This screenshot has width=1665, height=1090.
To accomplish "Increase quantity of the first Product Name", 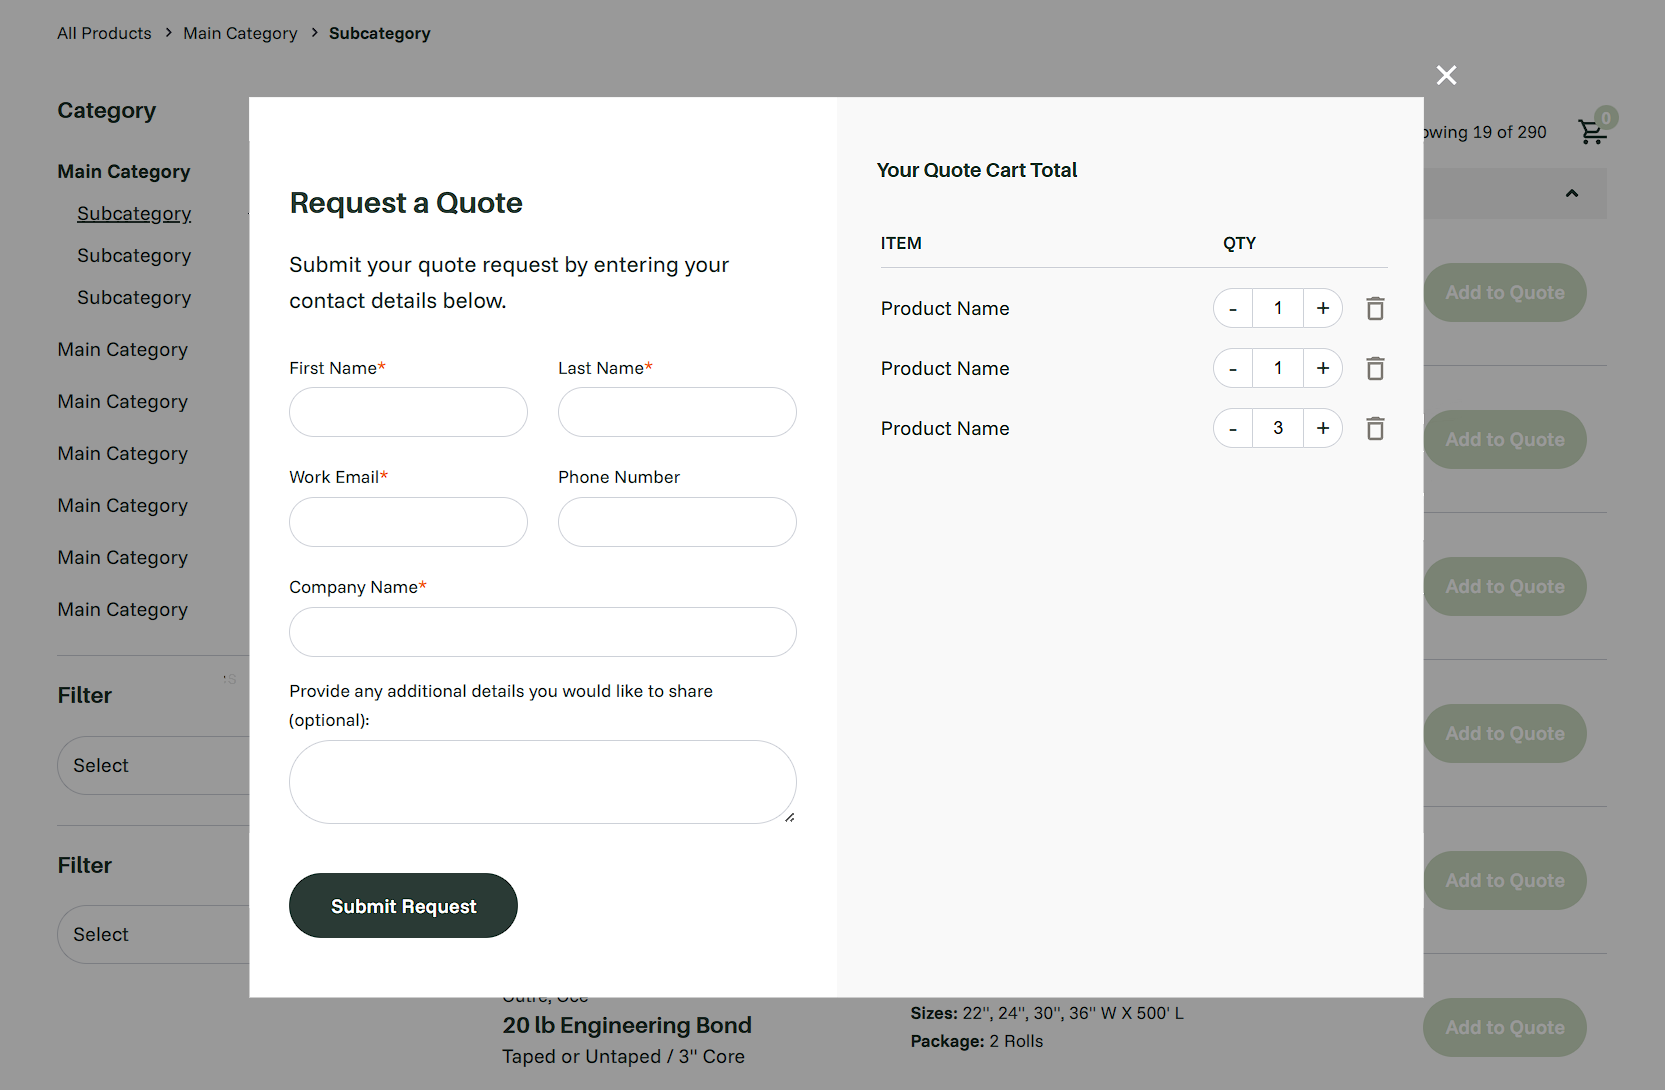I will pyautogui.click(x=1322, y=308).
